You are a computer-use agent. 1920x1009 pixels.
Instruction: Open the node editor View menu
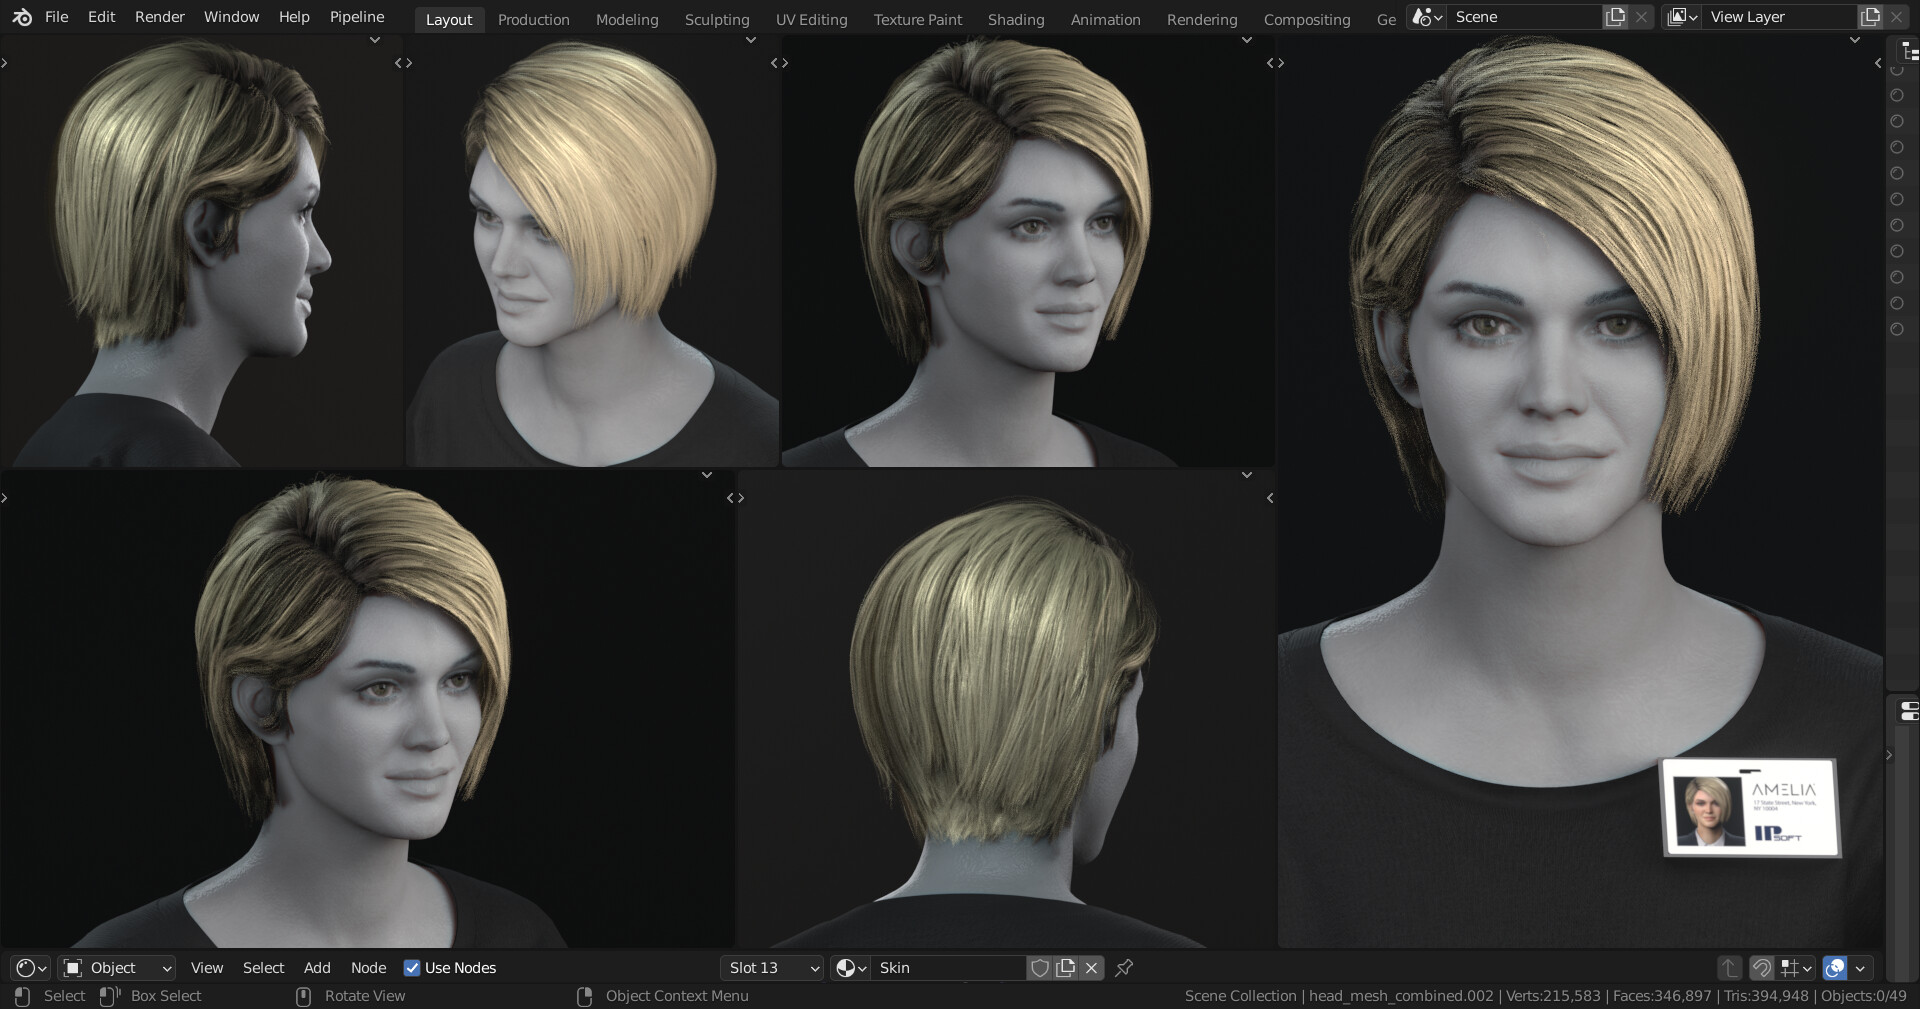pyautogui.click(x=207, y=968)
